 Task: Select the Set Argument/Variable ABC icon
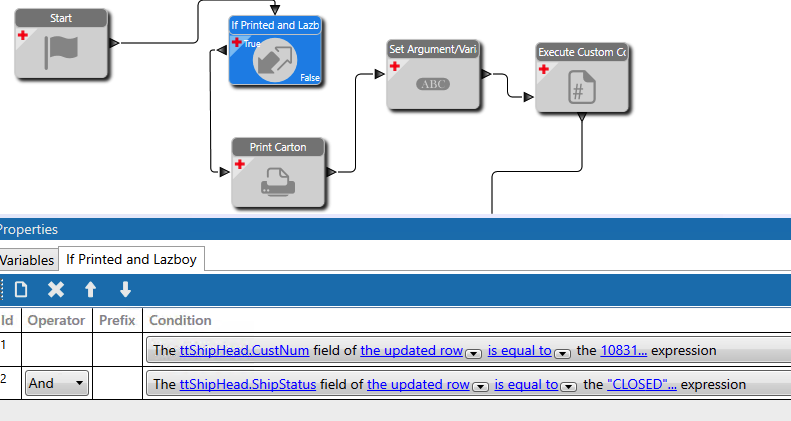[433, 84]
